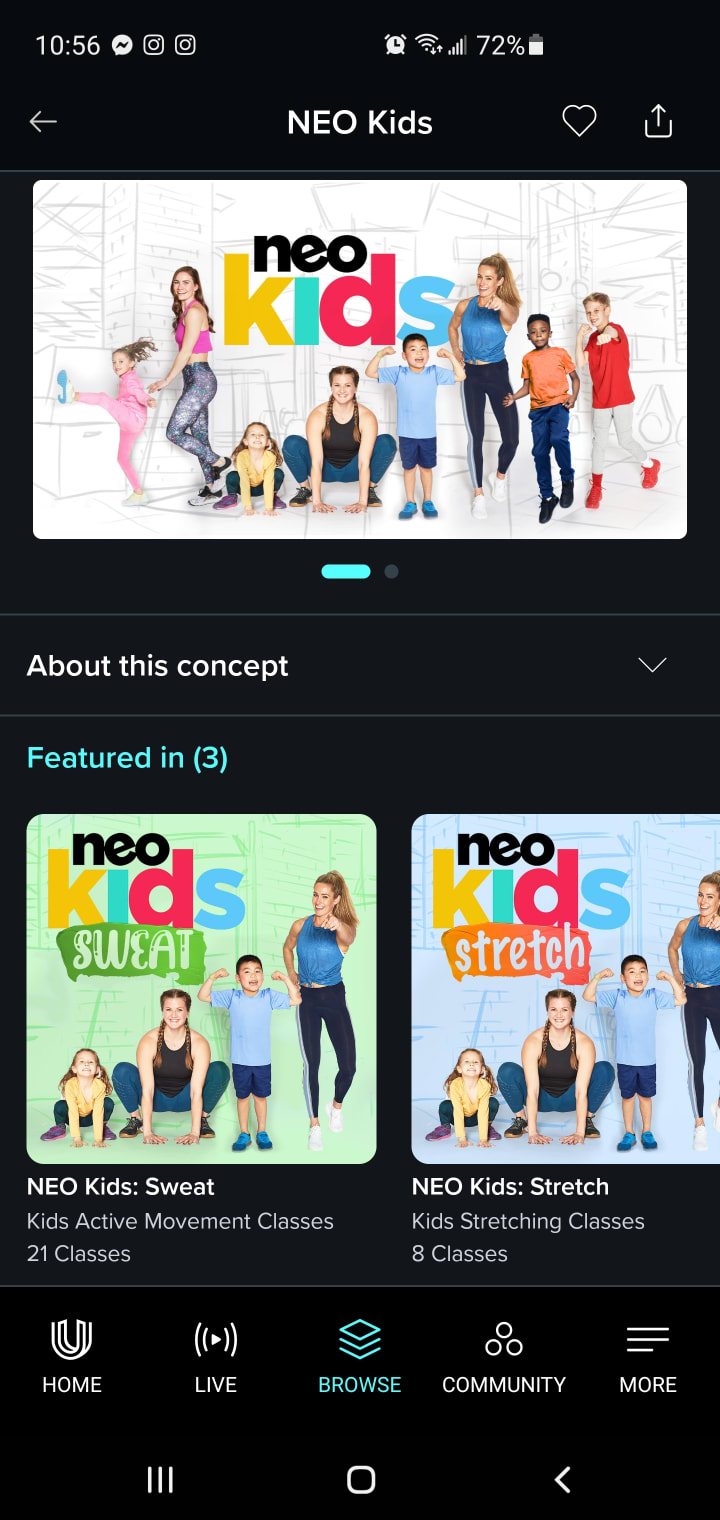Open the Community tab icon
Viewport: 720px width, 1520px height.
click(x=504, y=1339)
